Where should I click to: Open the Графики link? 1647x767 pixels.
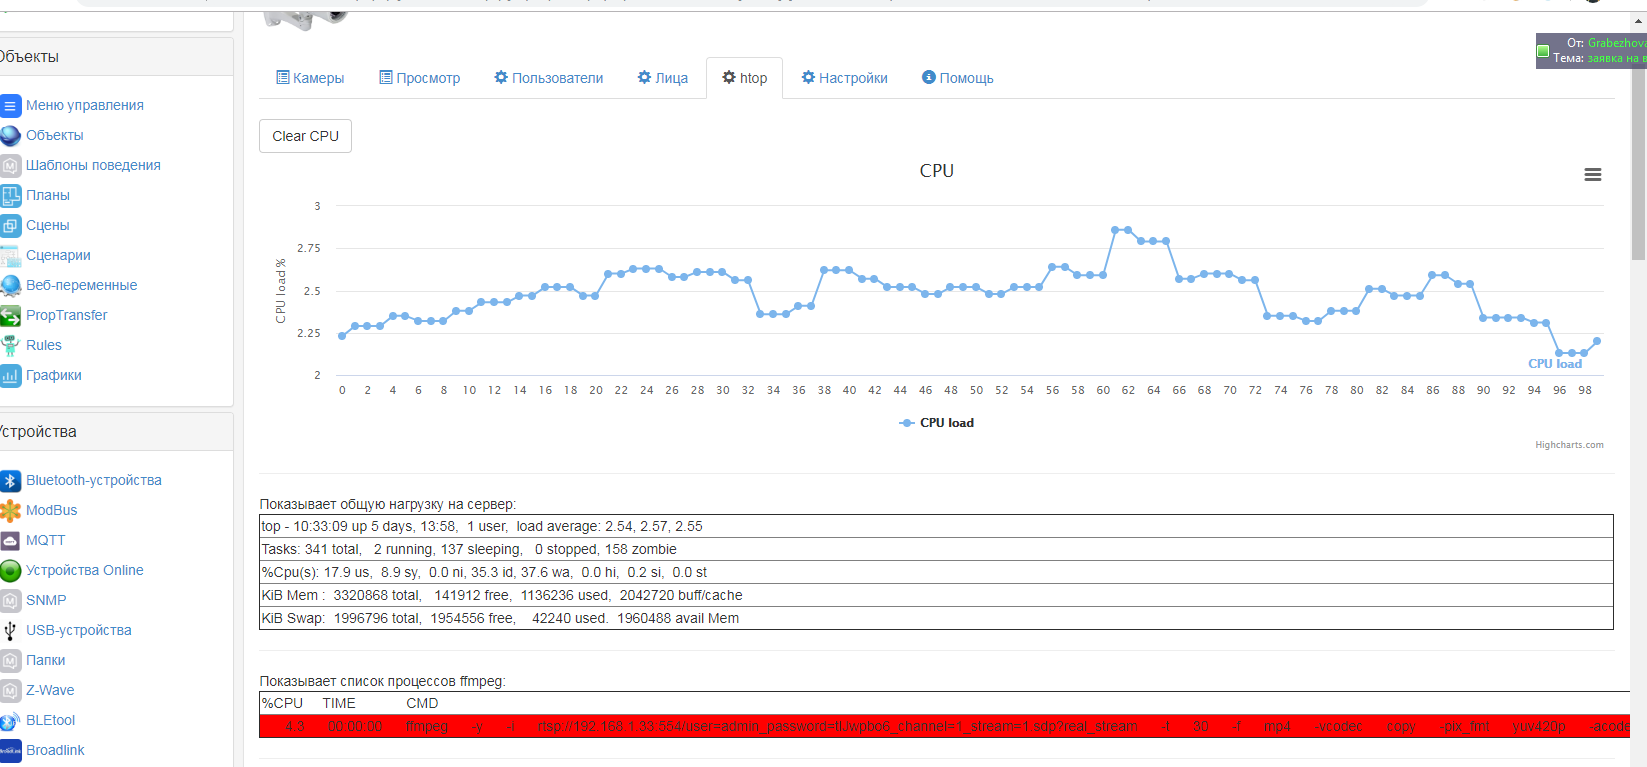(x=54, y=375)
